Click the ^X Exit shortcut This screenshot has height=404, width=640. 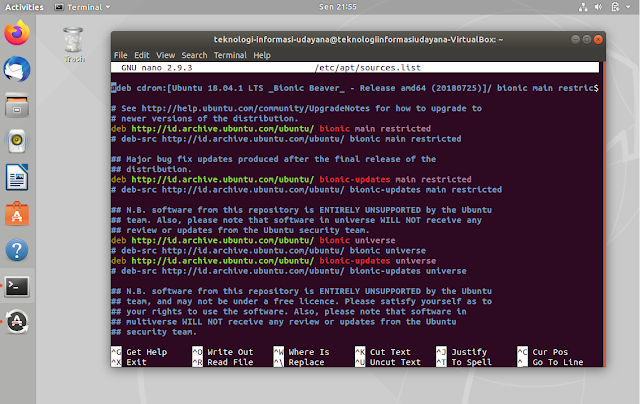click(x=129, y=362)
